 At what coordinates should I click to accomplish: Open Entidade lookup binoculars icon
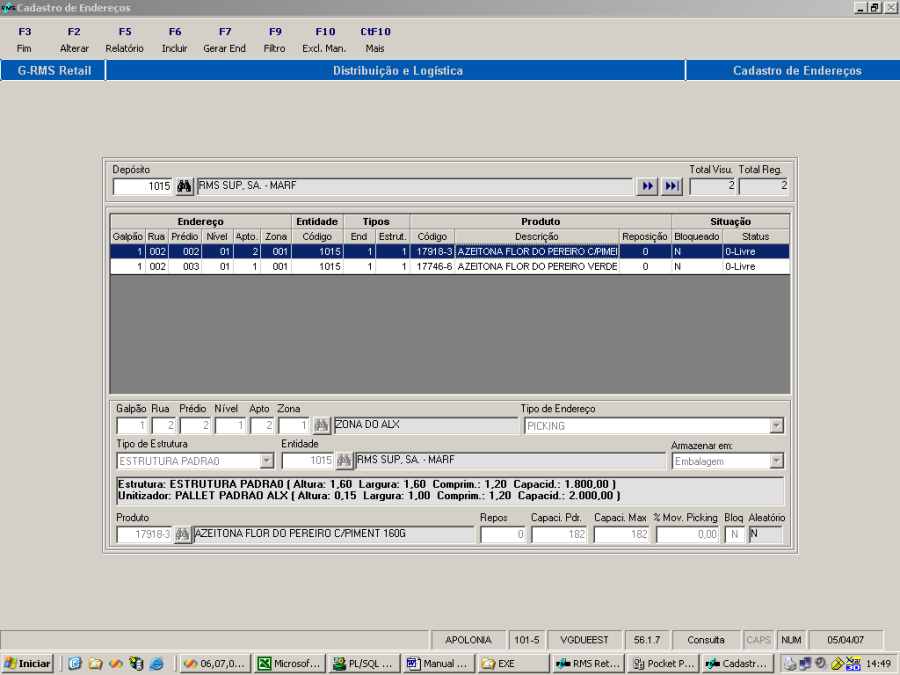coord(344,460)
